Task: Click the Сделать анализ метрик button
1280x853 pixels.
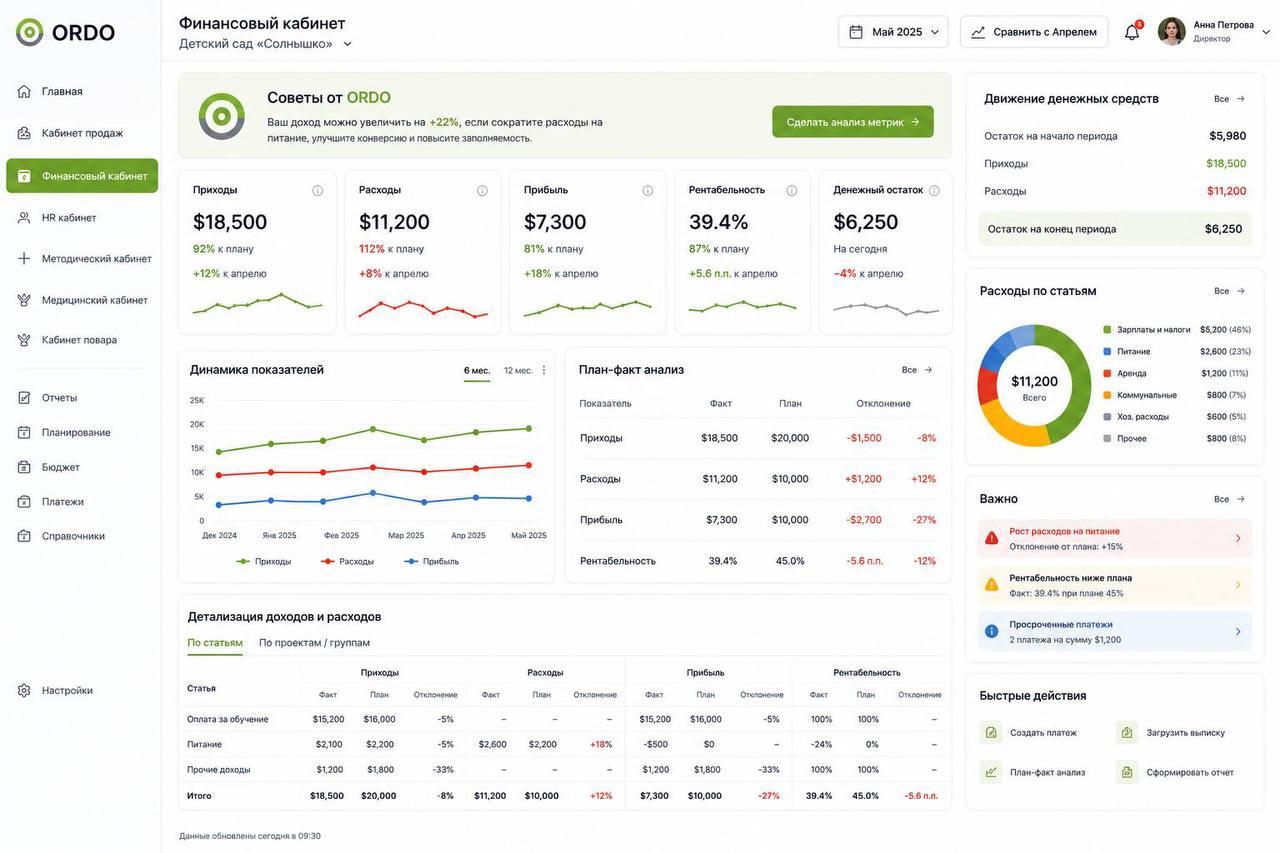Action: 853,122
